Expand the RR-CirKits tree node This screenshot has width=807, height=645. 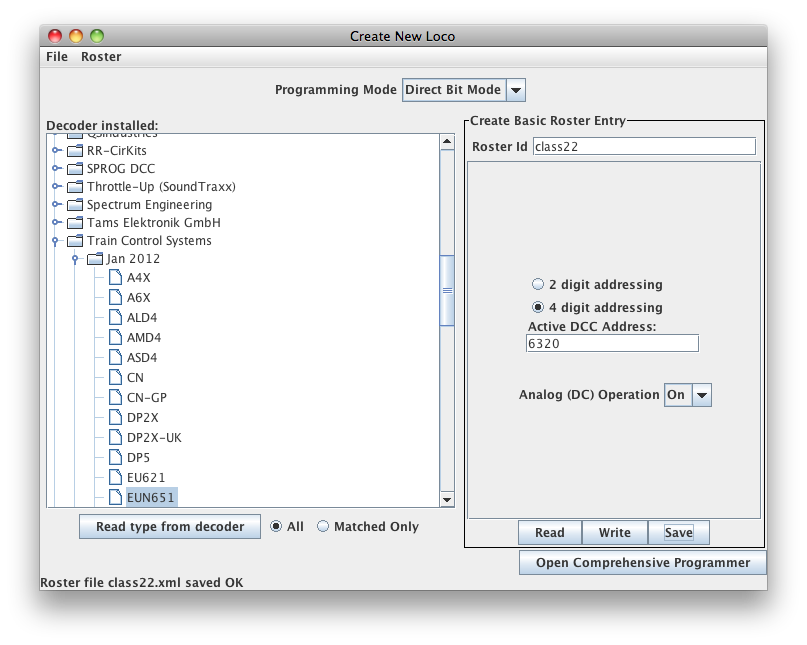[x=56, y=150]
